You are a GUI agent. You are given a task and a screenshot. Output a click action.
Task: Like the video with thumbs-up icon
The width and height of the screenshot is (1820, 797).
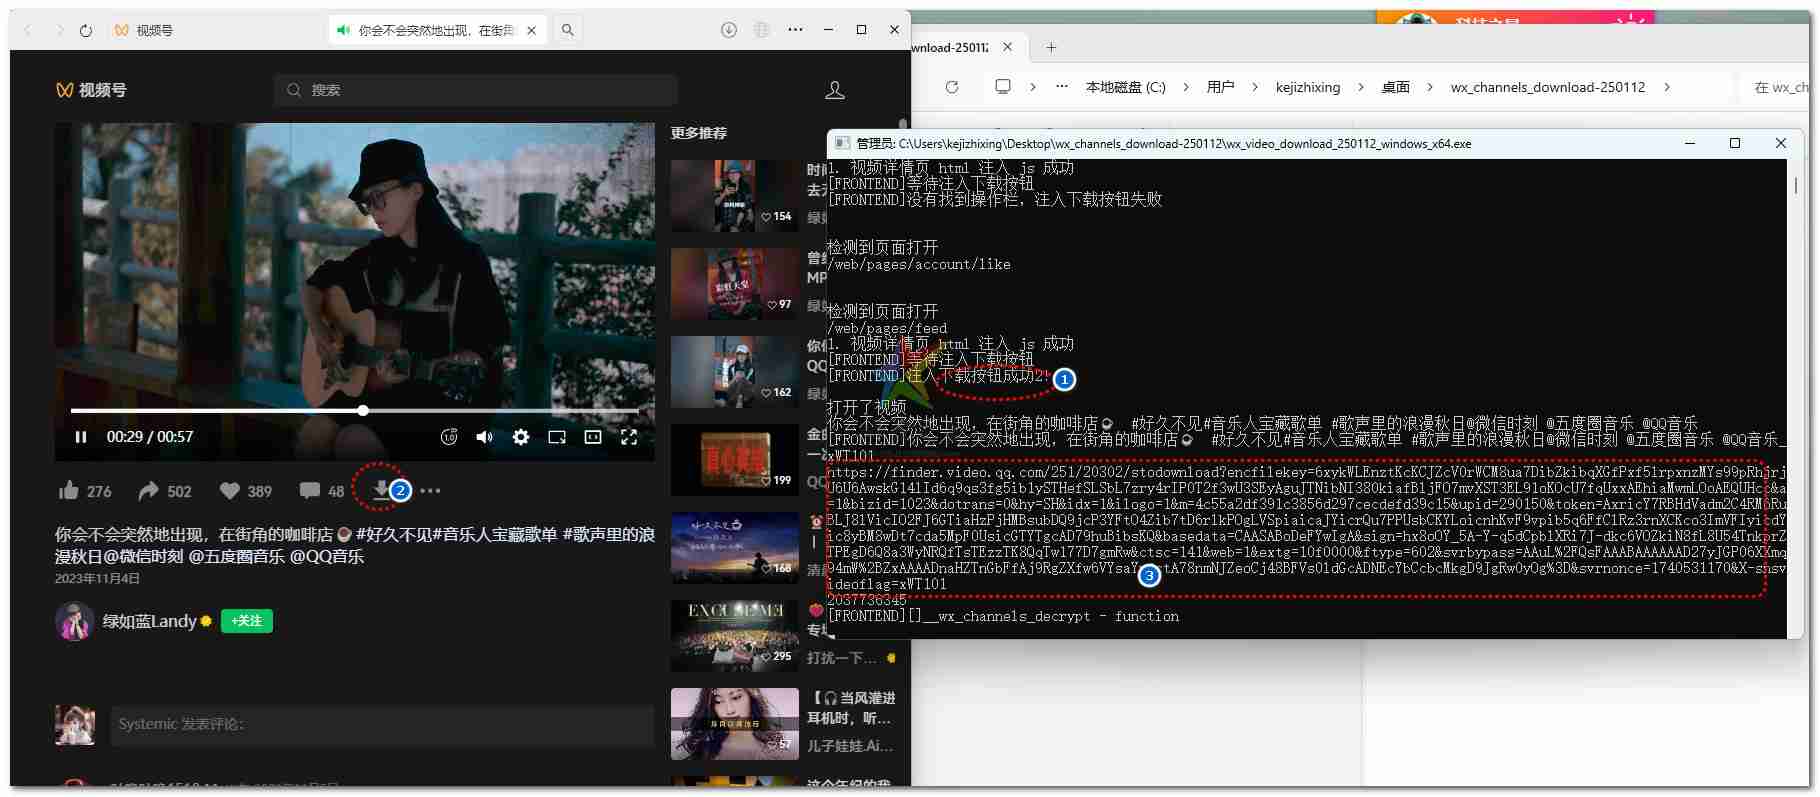pyautogui.click(x=69, y=490)
